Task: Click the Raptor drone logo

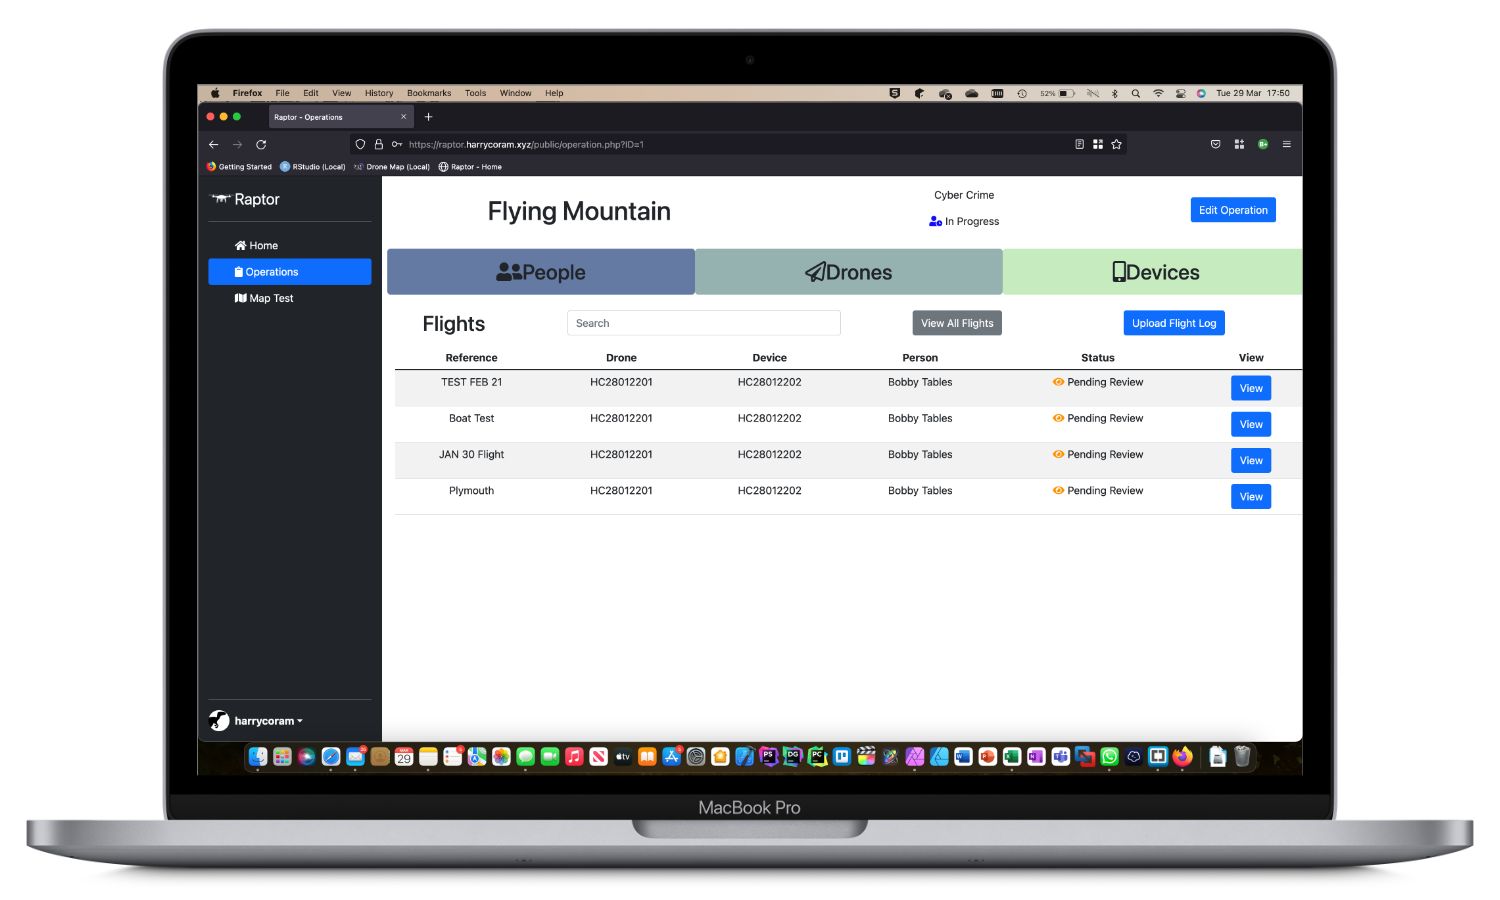Action: point(220,199)
